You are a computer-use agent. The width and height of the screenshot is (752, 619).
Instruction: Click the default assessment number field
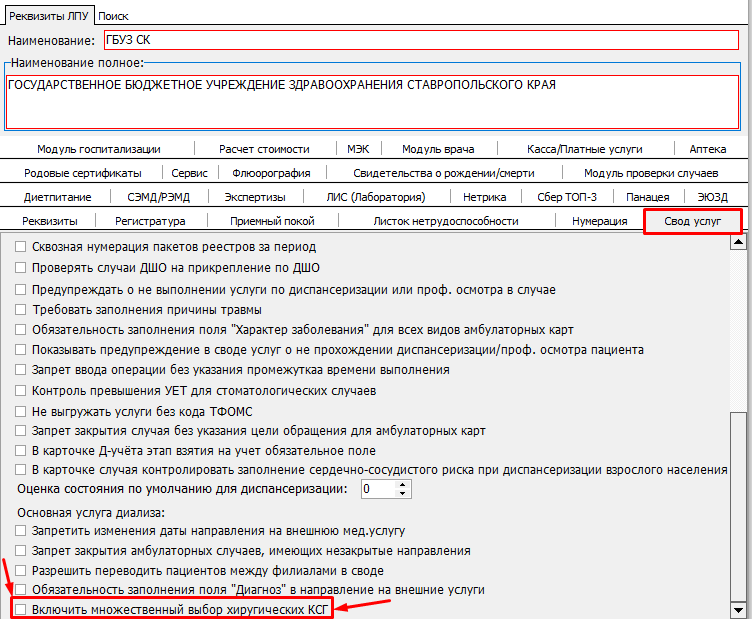(x=378, y=489)
